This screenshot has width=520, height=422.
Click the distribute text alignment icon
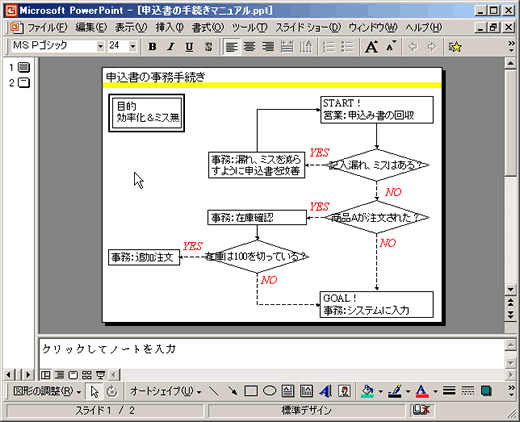pos(287,47)
